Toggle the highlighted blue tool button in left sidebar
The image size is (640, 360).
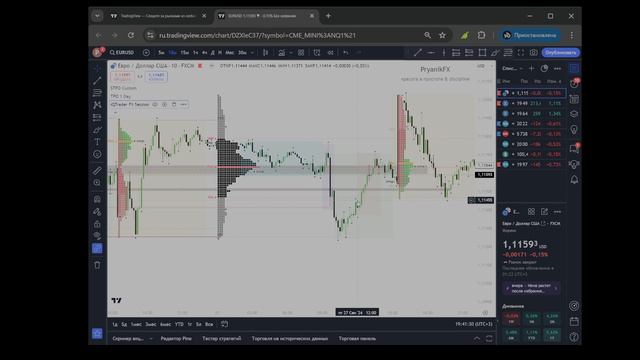pos(97,249)
